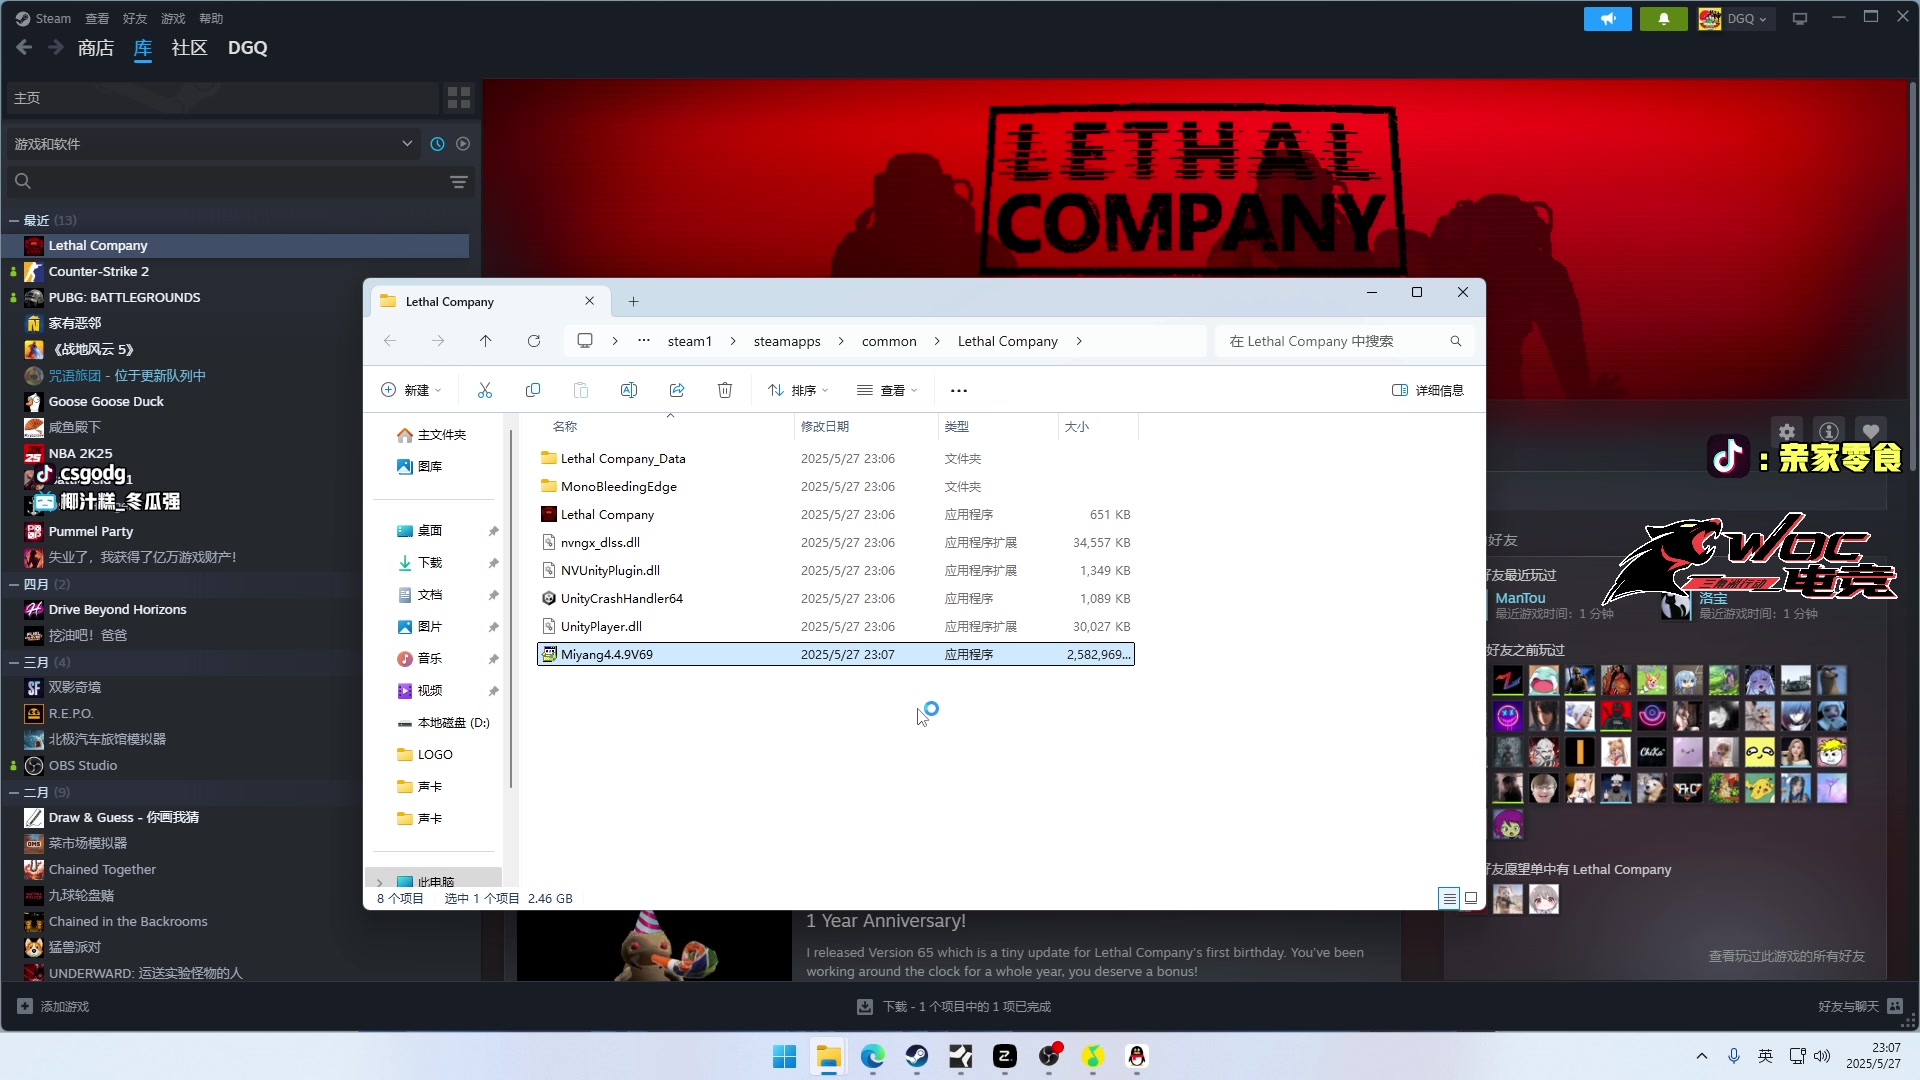Click the ready-to-play filter icon in Steam
This screenshot has height=1080, width=1920.
(463, 144)
